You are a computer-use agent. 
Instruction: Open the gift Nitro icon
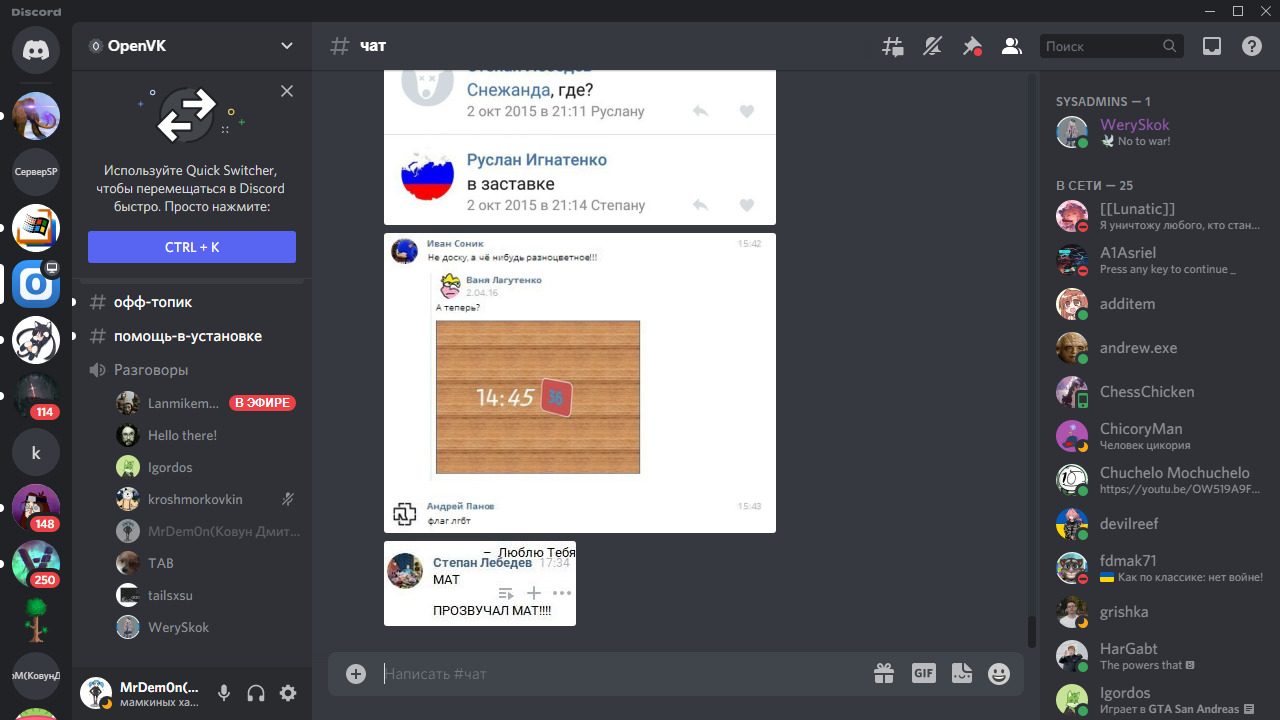click(x=884, y=674)
